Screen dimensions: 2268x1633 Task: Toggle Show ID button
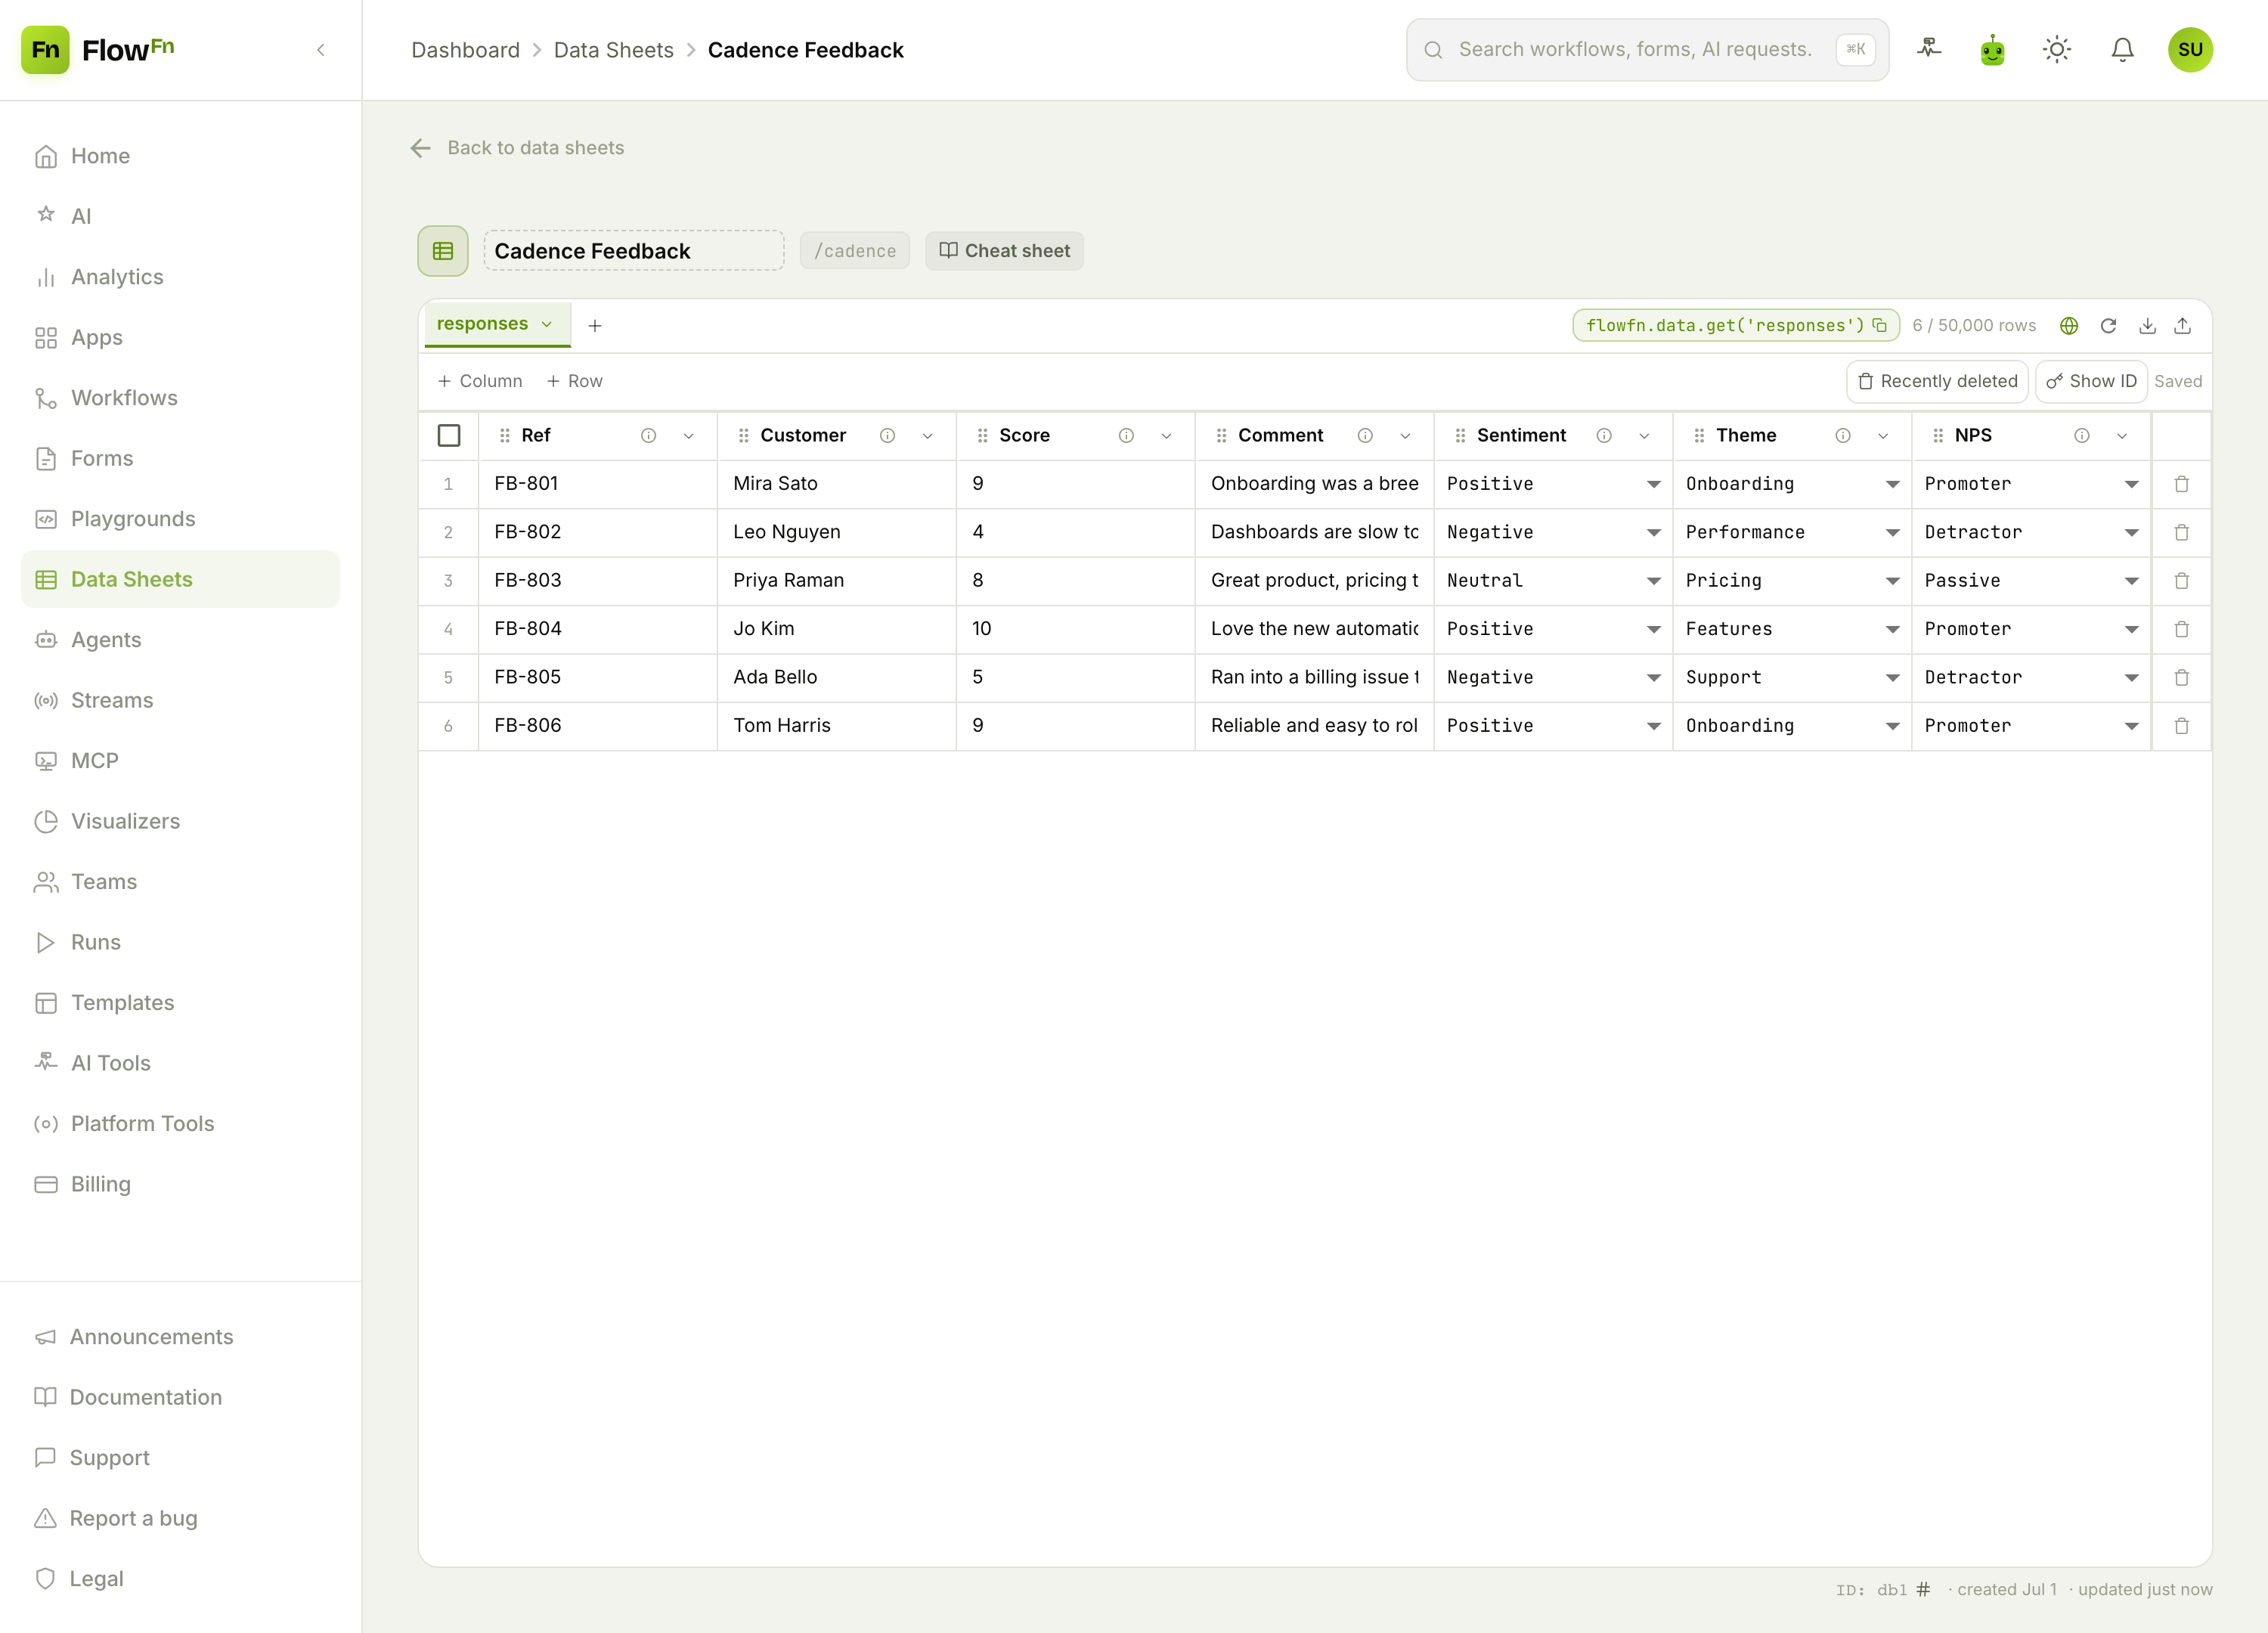[2091, 381]
